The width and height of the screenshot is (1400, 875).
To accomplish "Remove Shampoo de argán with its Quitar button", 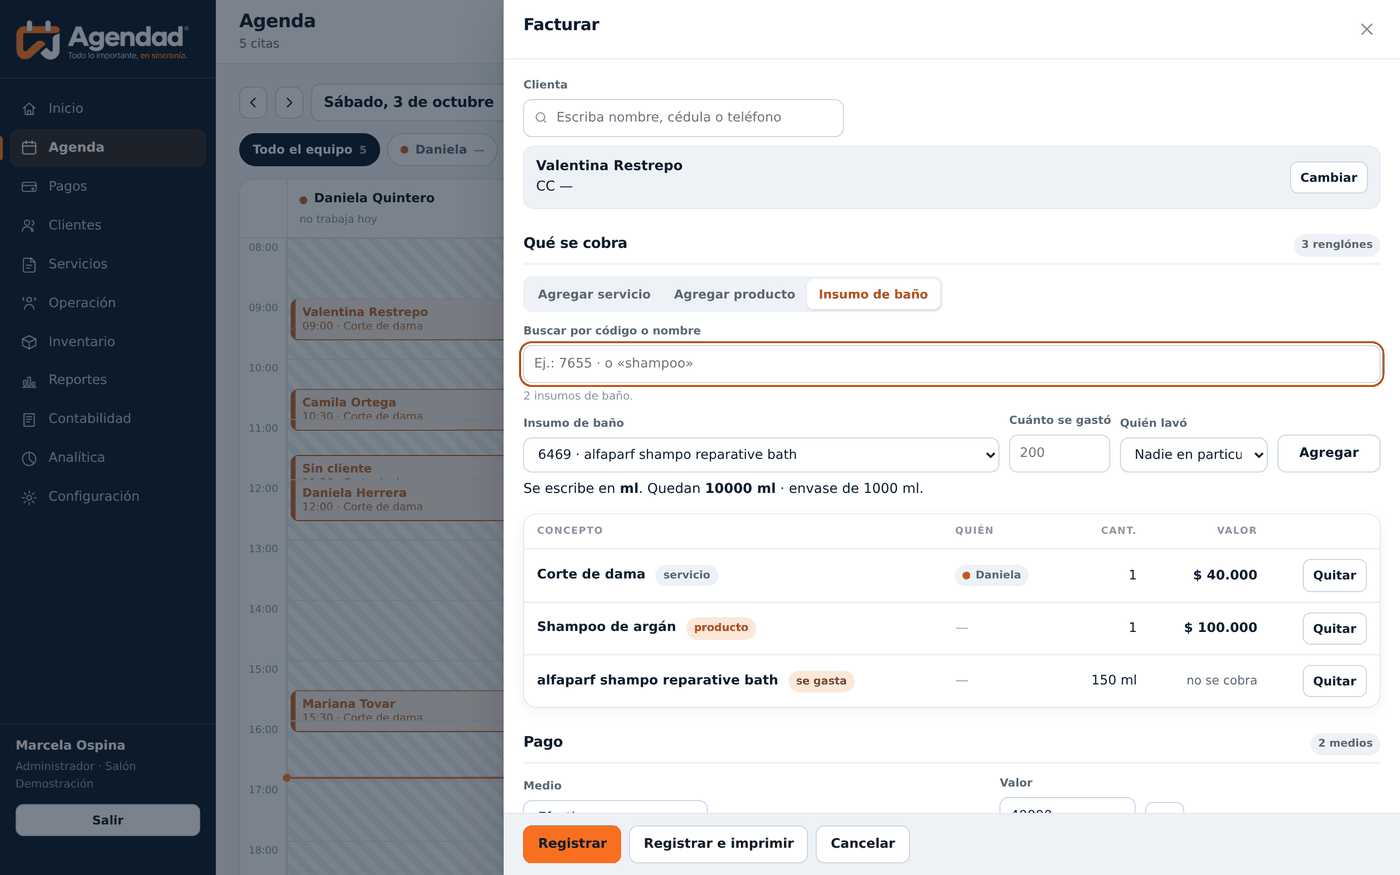I will (x=1334, y=628).
